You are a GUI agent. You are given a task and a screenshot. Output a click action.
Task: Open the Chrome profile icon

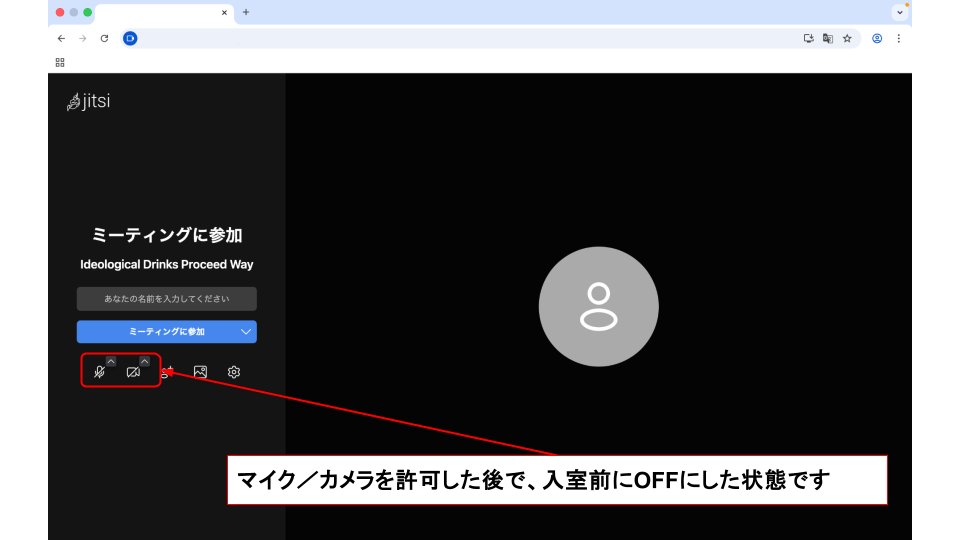pyautogui.click(x=877, y=38)
